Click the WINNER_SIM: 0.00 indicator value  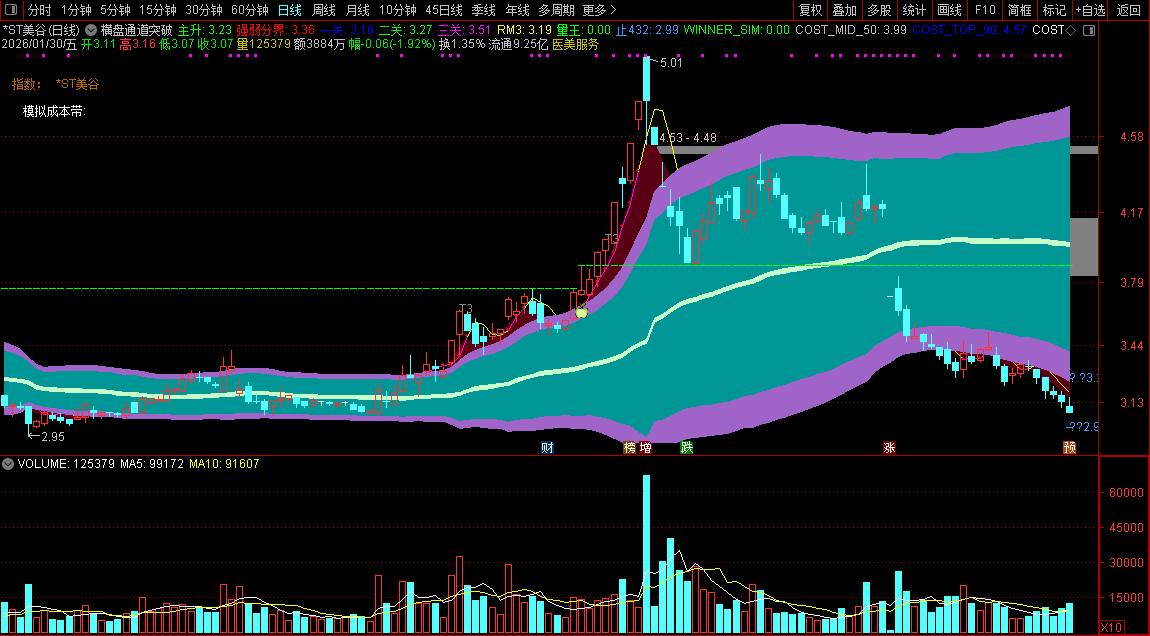tap(736, 30)
